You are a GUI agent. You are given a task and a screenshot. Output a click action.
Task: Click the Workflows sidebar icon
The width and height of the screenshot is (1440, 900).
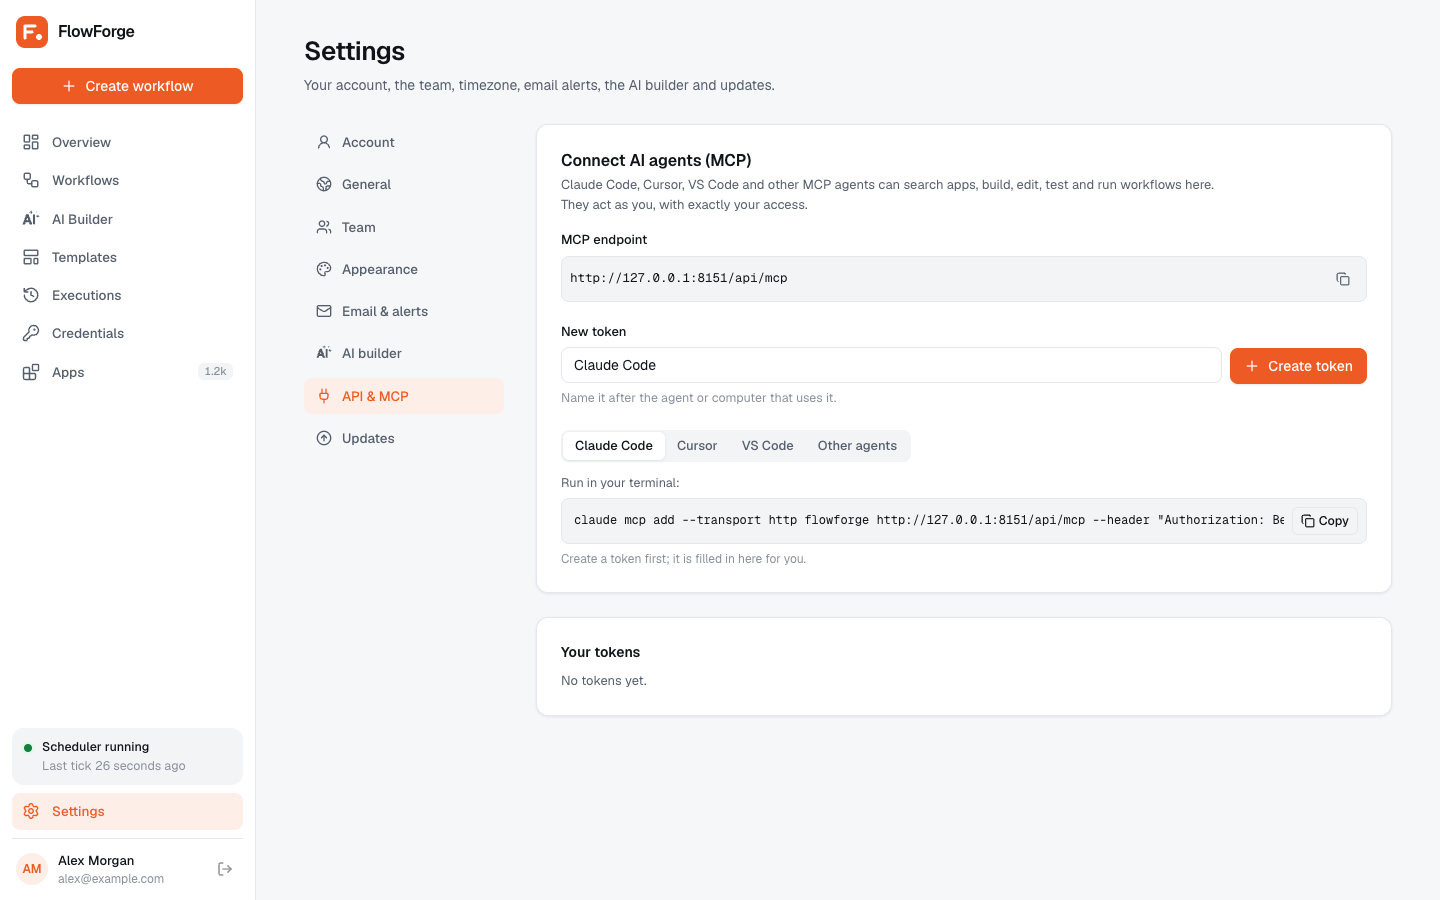(x=31, y=180)
